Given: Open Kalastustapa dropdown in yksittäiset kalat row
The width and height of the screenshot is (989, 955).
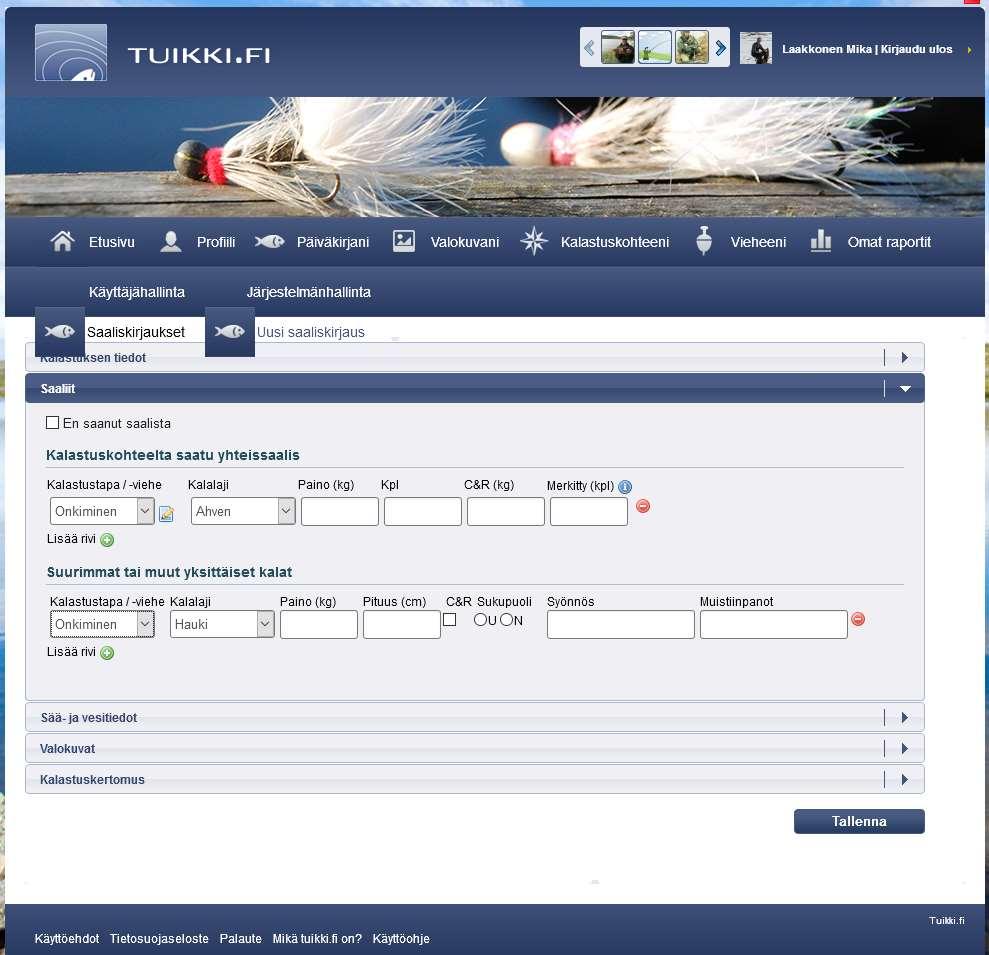Looking at the screenshot, I should (102, 624).
